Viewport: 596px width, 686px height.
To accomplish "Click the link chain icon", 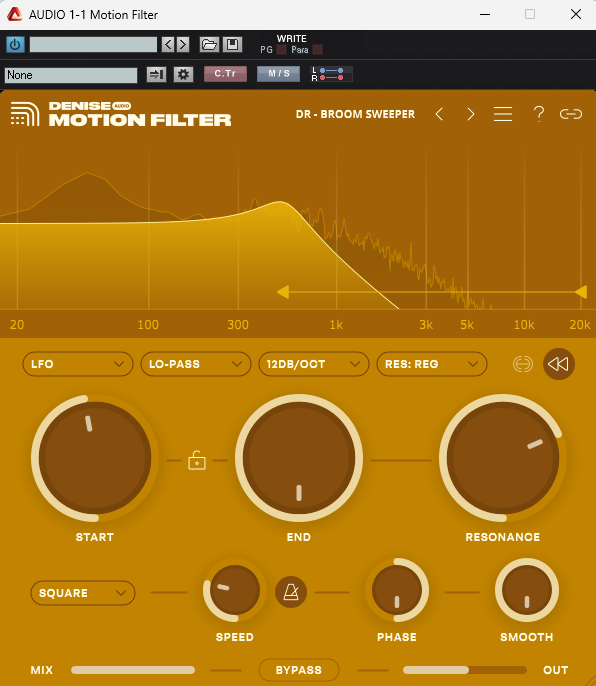I will coord(571,114).
